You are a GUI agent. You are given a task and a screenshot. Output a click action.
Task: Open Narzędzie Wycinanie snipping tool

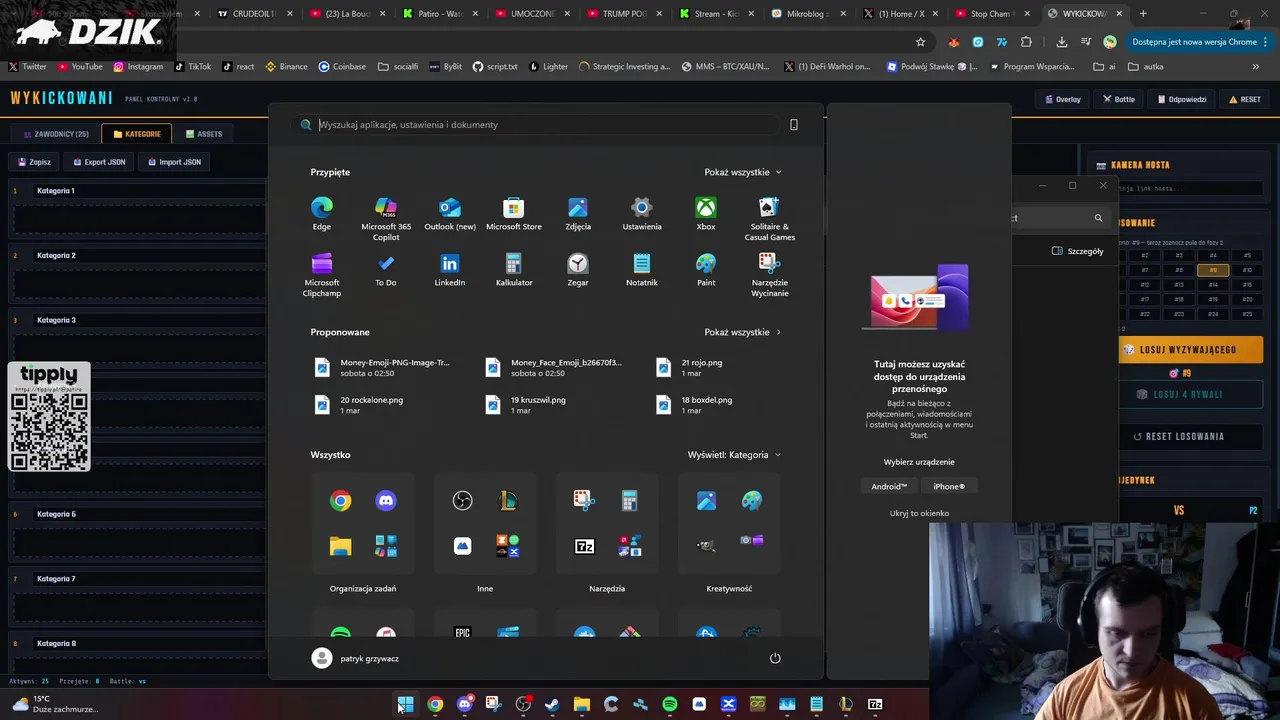click(x=770, y=274)
